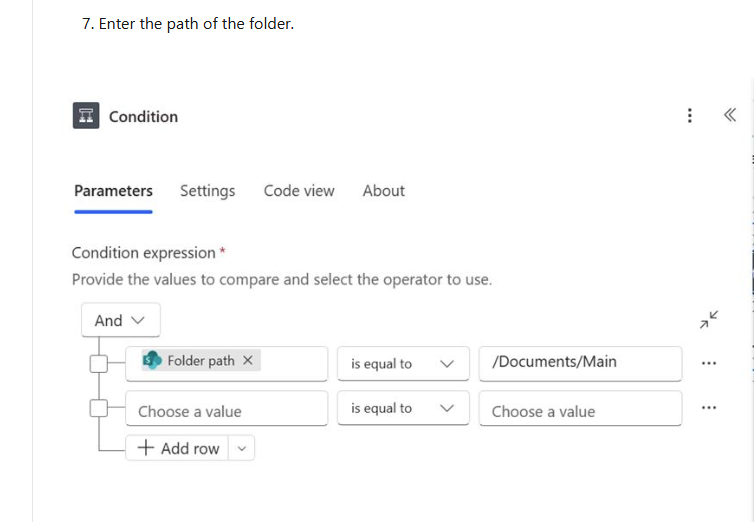Open first row's ellipsis menu
The height and width of the screenshot is (522, 756).
(709, 363)
